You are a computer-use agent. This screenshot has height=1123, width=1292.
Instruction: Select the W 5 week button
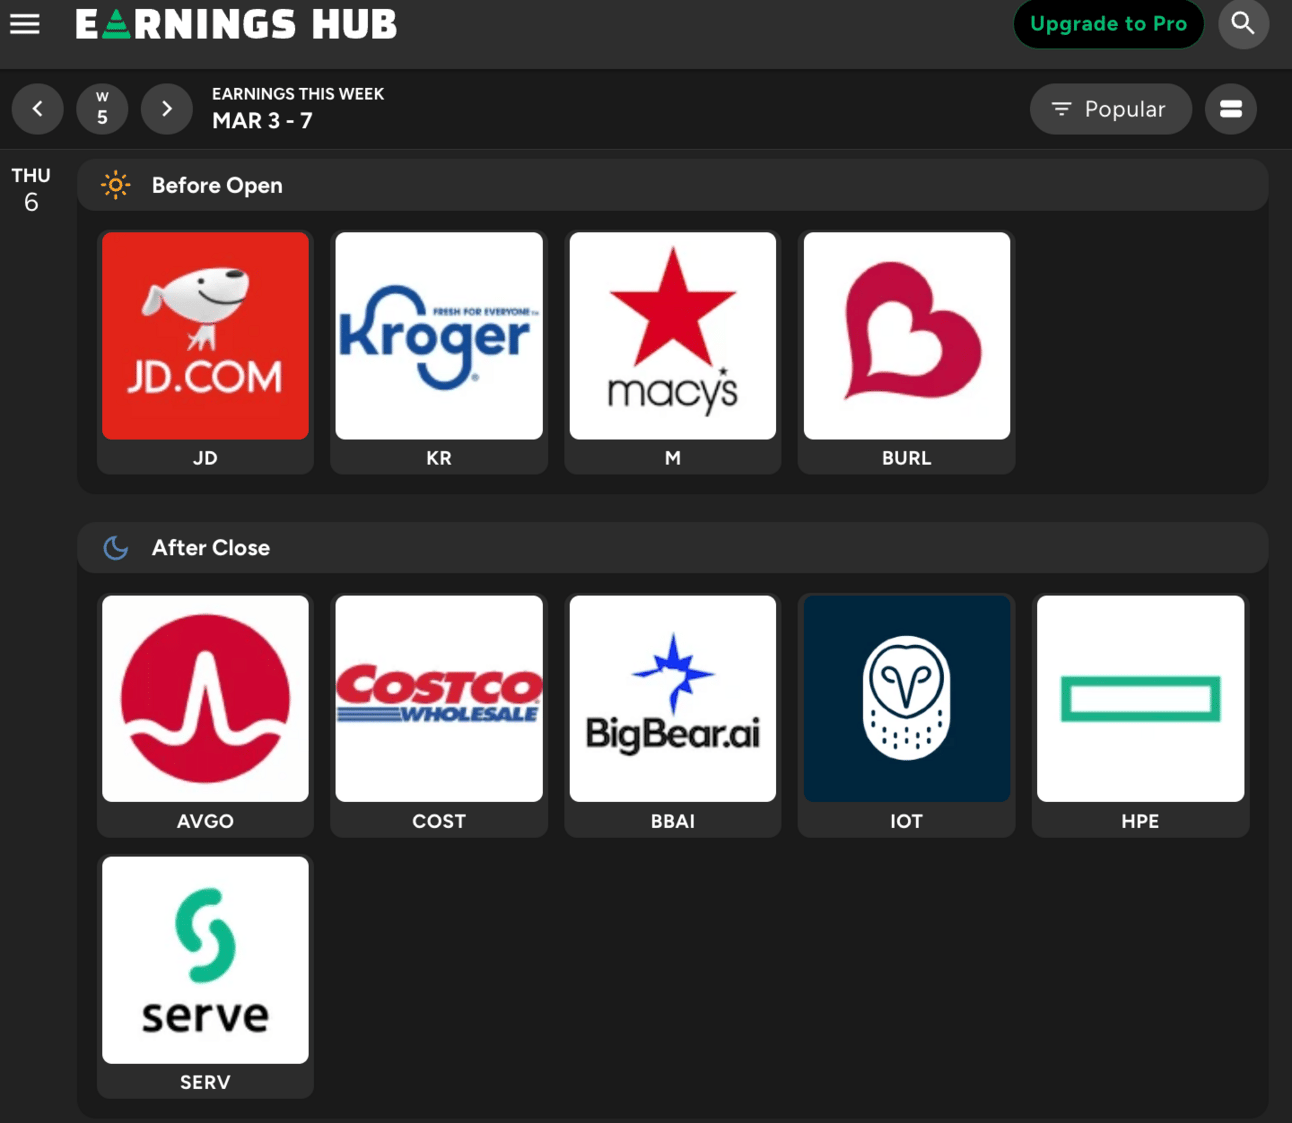coord(102,109)
